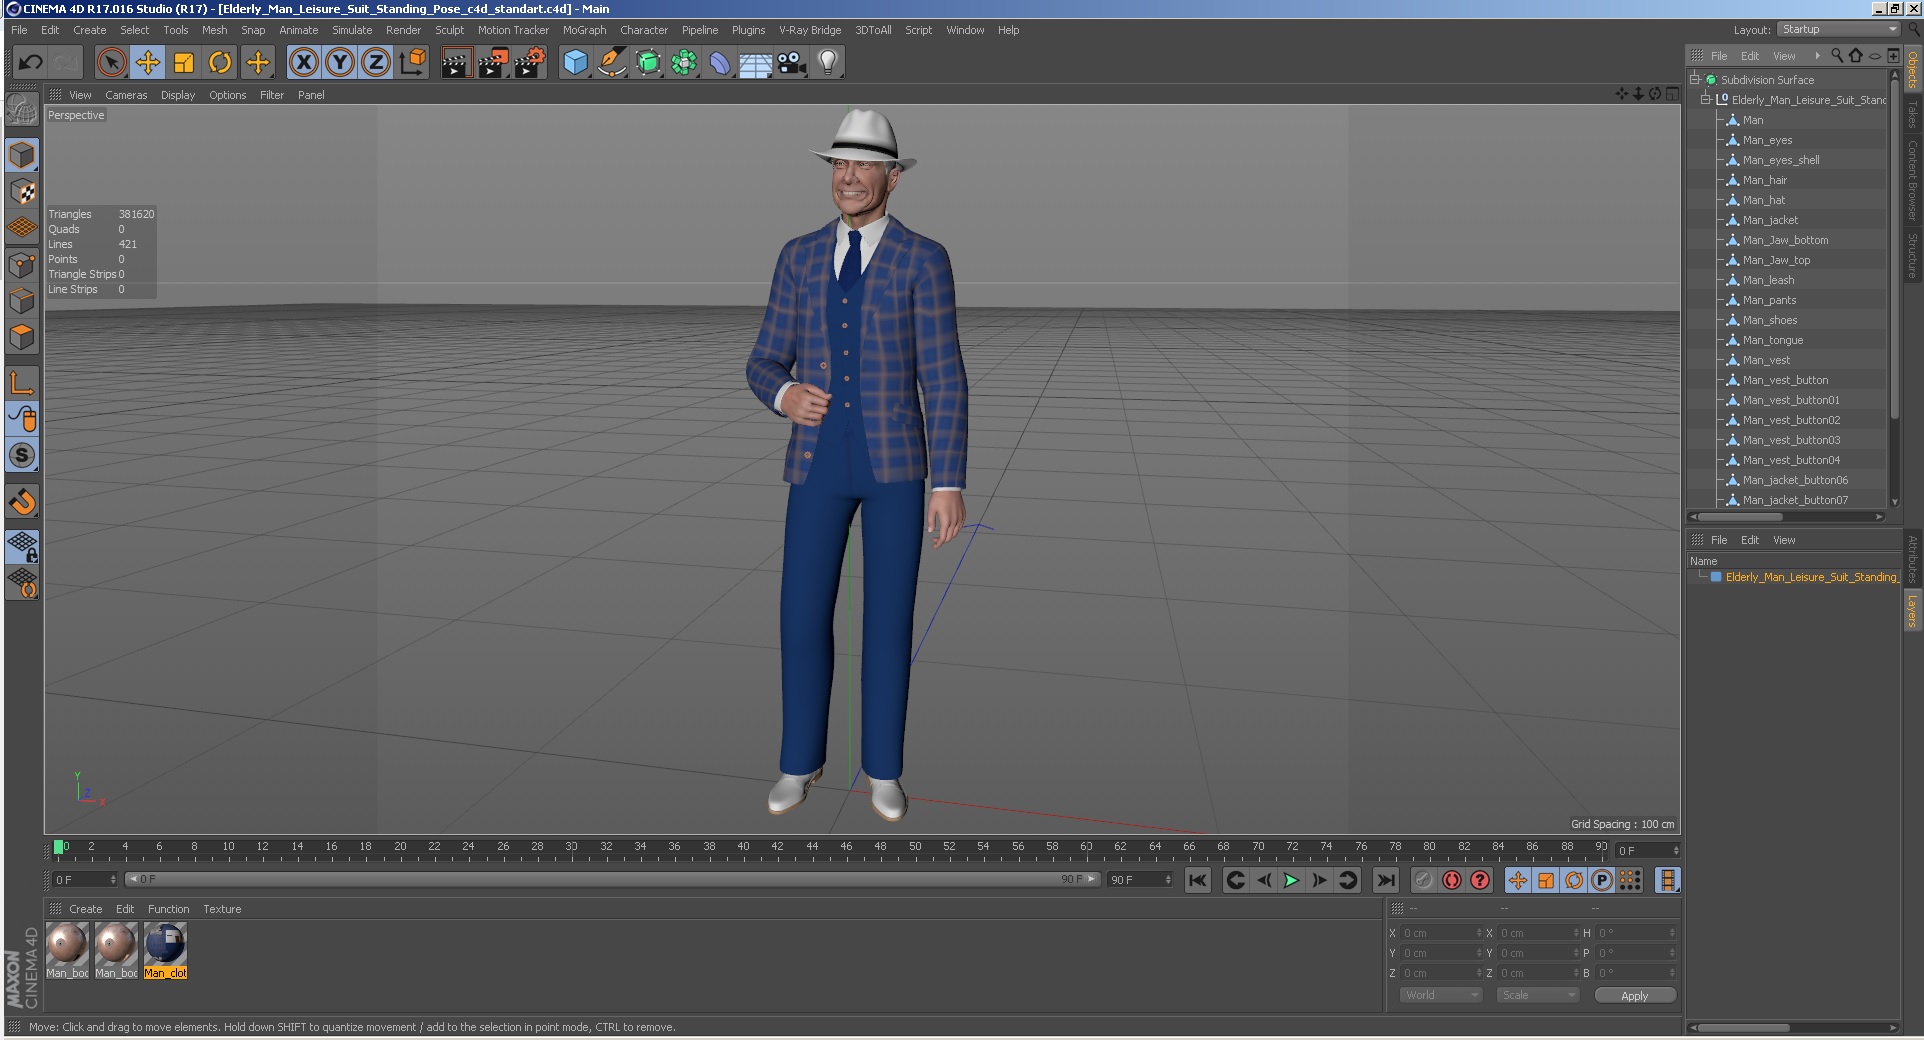Click timeline marker at frame 44
Image resolution: width=1924 pixels, height=1040 pixels.
(812, 847)
